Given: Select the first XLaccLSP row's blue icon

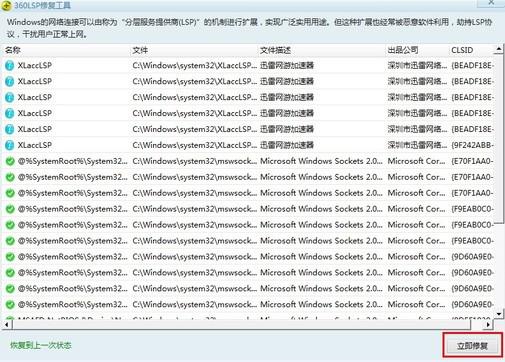Looking at the screenshot, I should point(10,66).
